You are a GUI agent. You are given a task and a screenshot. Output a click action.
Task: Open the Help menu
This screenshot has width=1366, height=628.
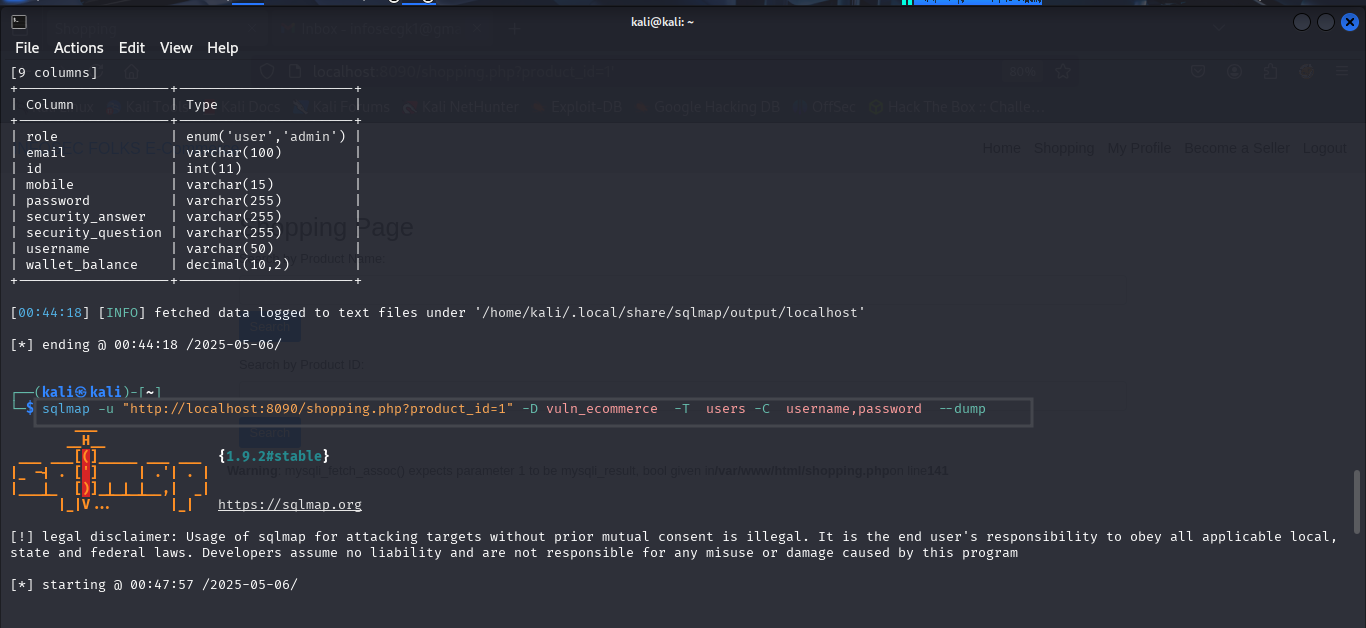pos(222,48)
